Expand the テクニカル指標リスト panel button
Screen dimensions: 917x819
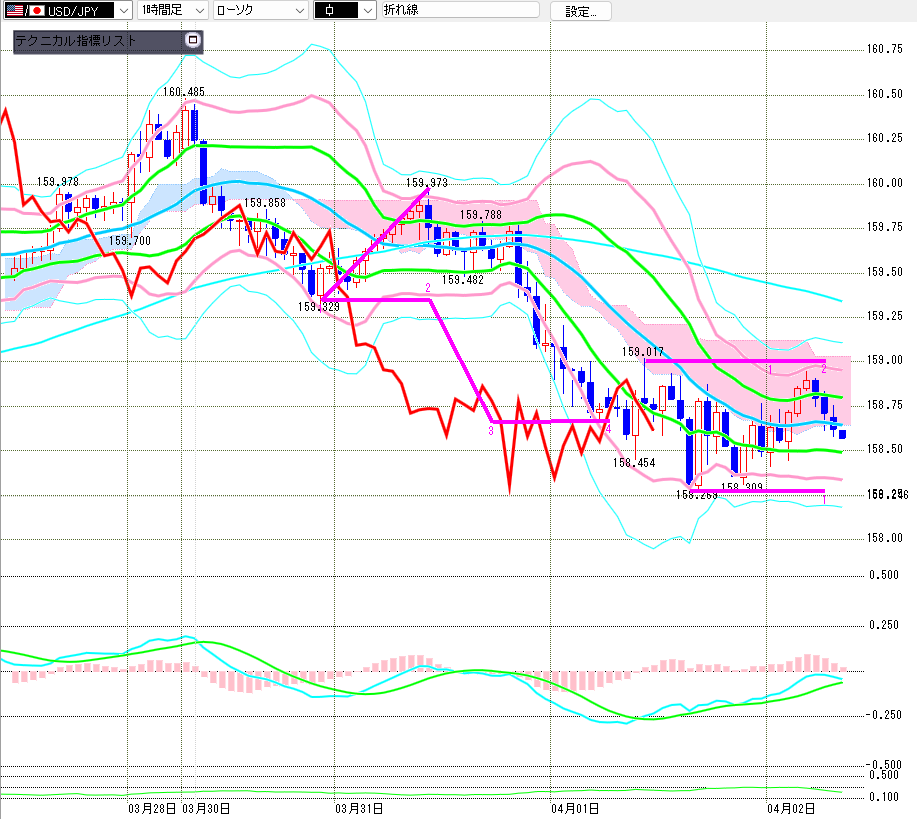pyautogui.click(x=193, y=41)
